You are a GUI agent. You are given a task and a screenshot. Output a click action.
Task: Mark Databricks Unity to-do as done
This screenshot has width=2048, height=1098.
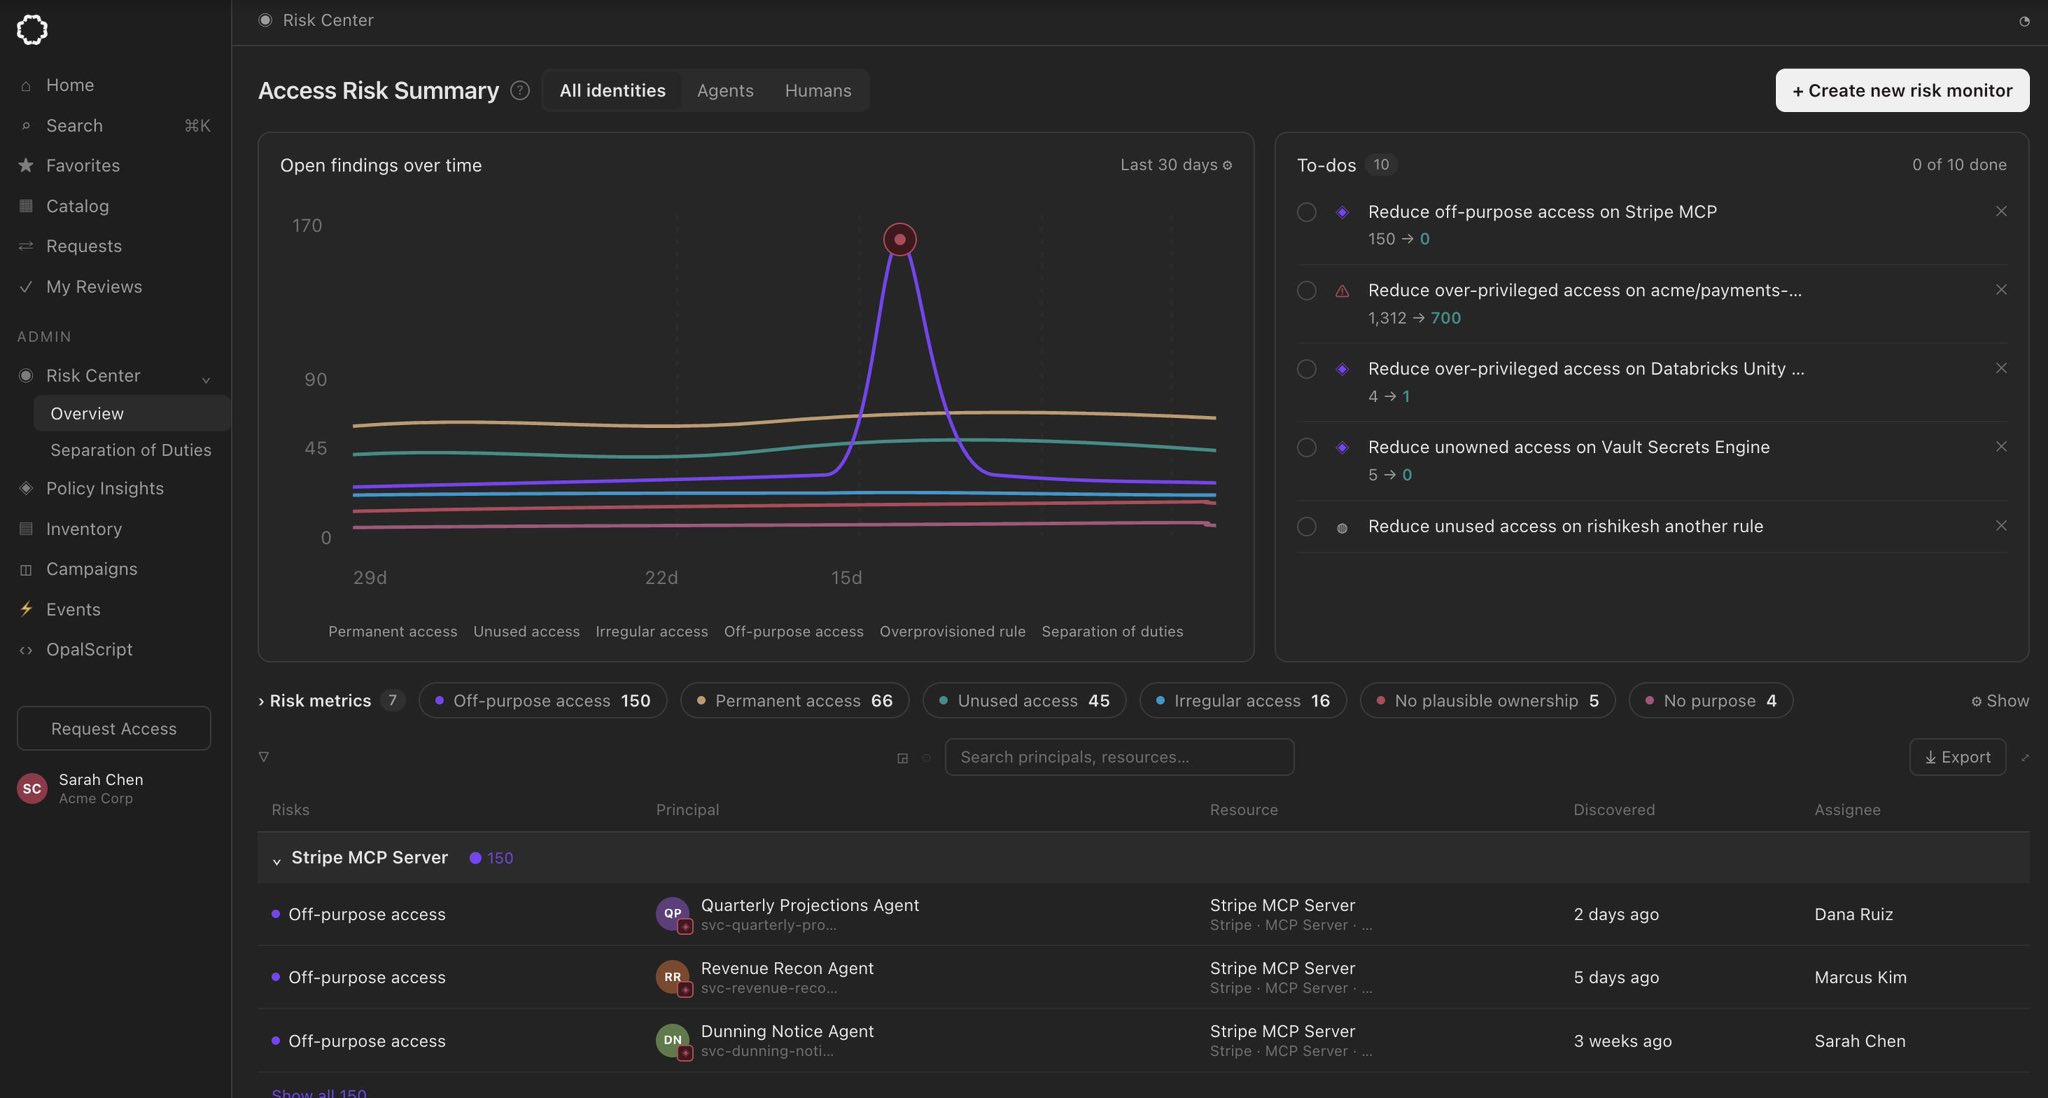point(1306,369)
